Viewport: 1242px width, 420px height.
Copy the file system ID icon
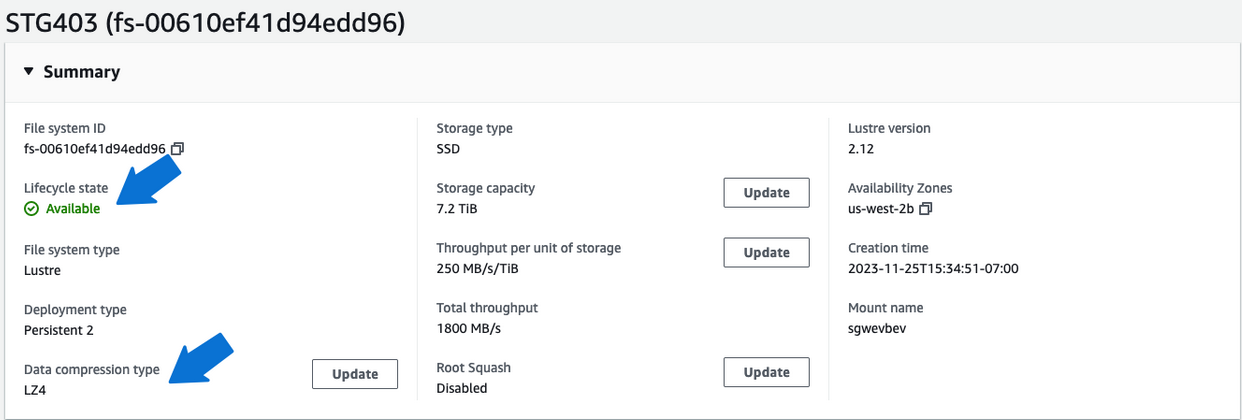pos(178,149)
